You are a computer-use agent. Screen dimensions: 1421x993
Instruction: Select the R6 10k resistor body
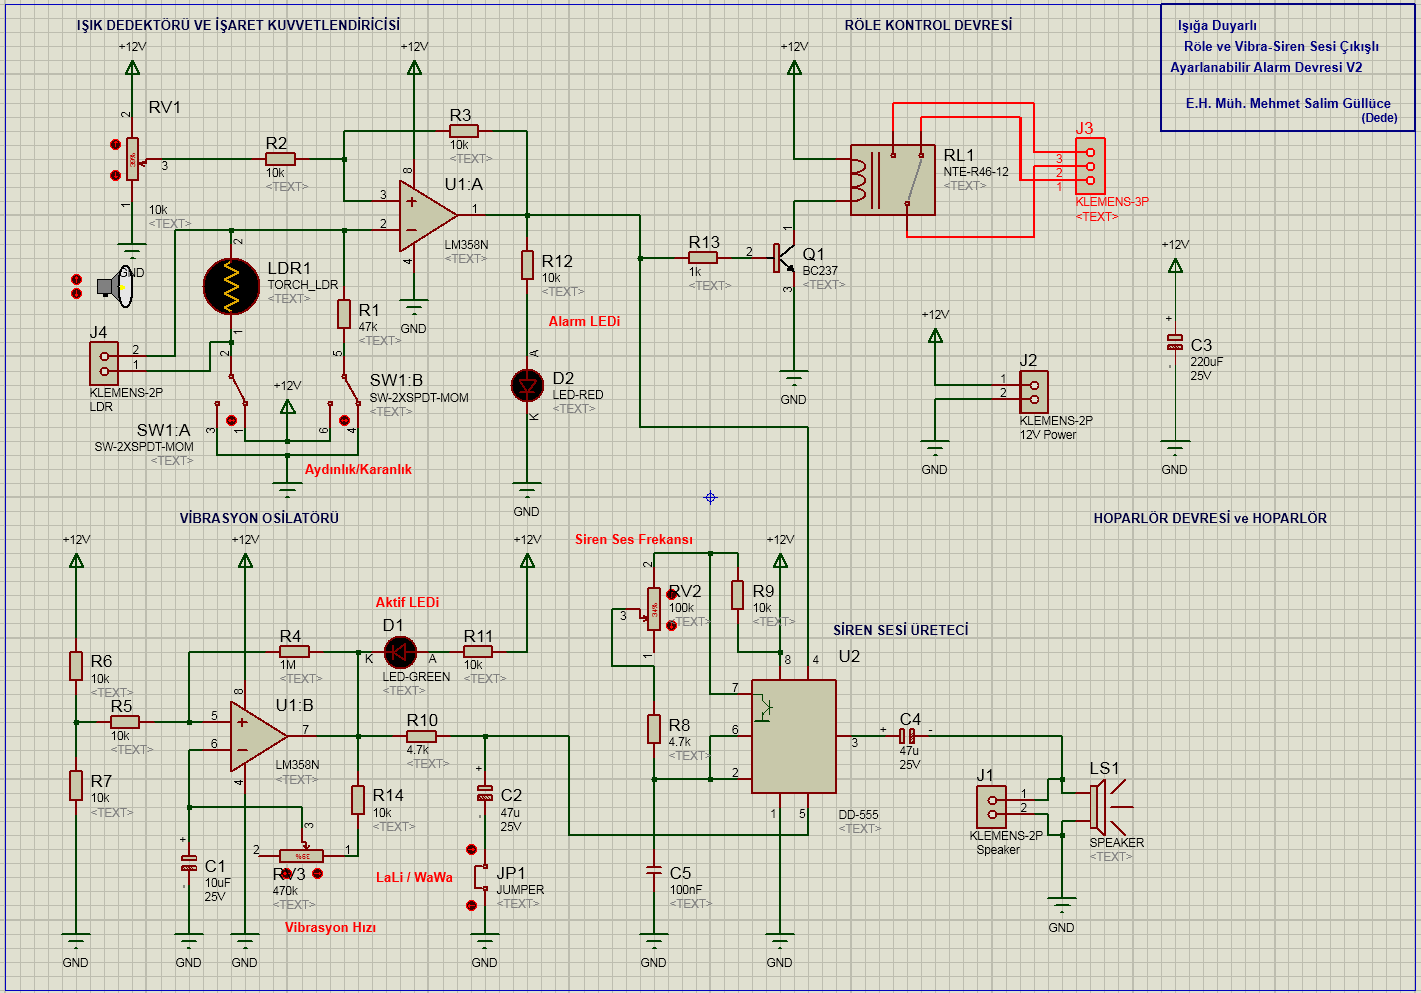[x=76, y=666]
